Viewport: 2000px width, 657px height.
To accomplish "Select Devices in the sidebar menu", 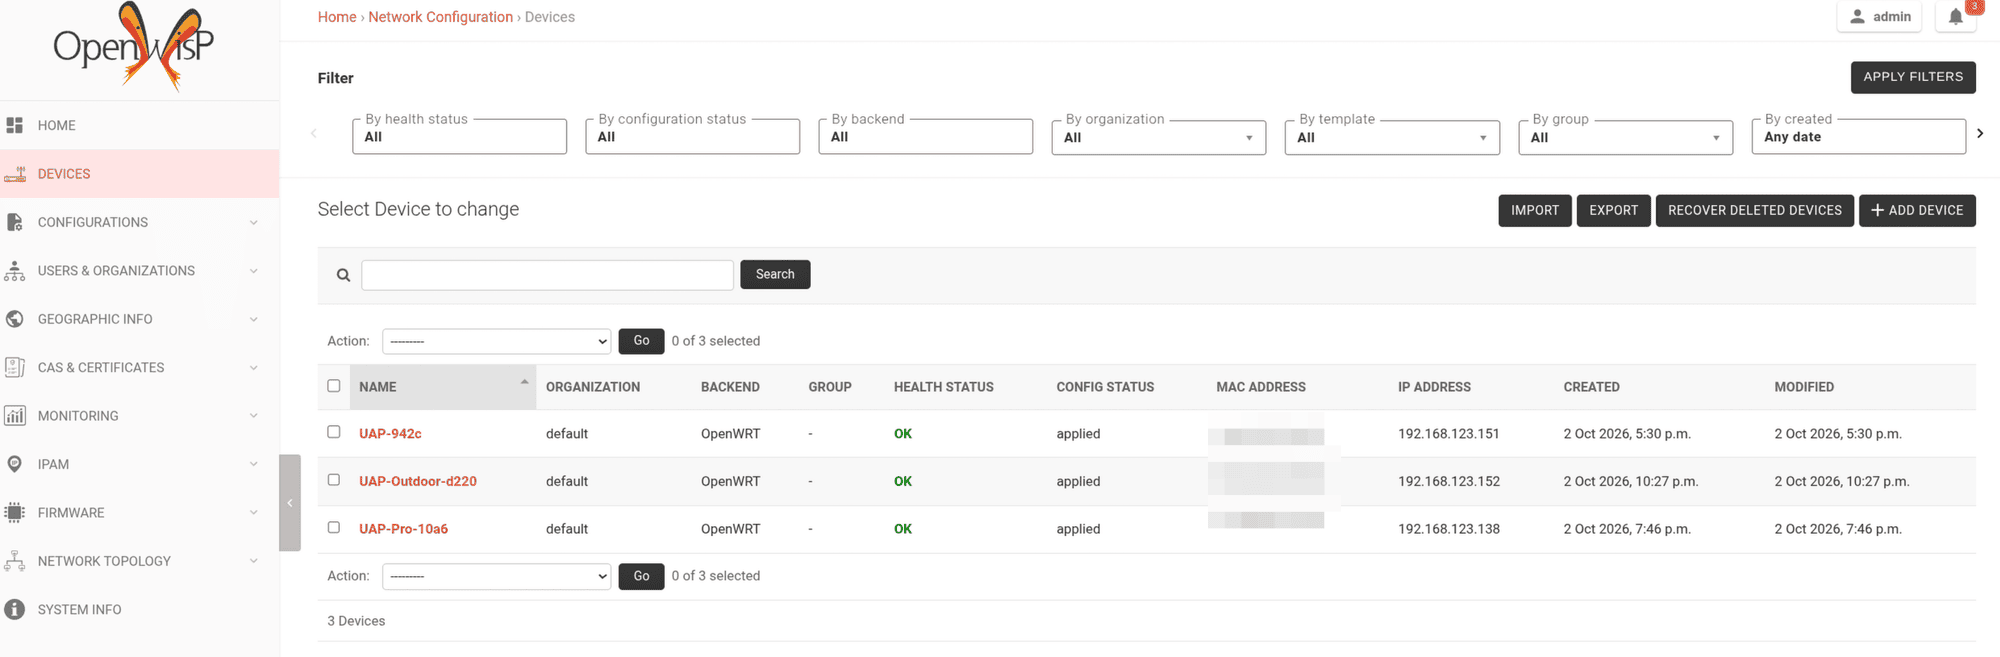I will 140,174.
